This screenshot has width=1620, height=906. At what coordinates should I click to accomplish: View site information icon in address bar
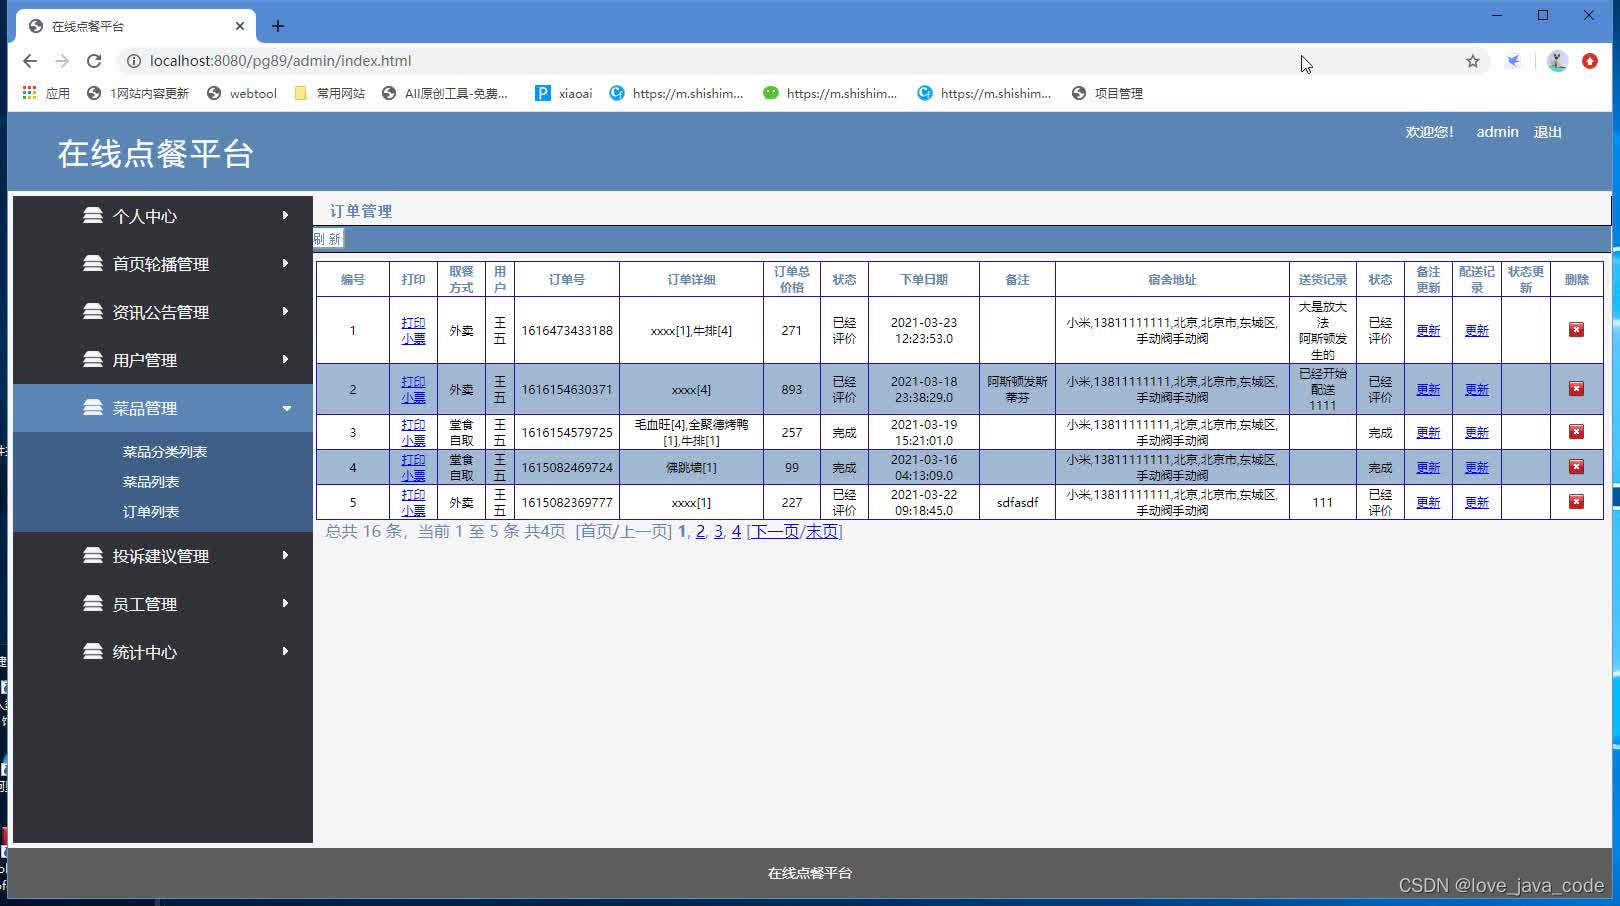click(133, 61)
